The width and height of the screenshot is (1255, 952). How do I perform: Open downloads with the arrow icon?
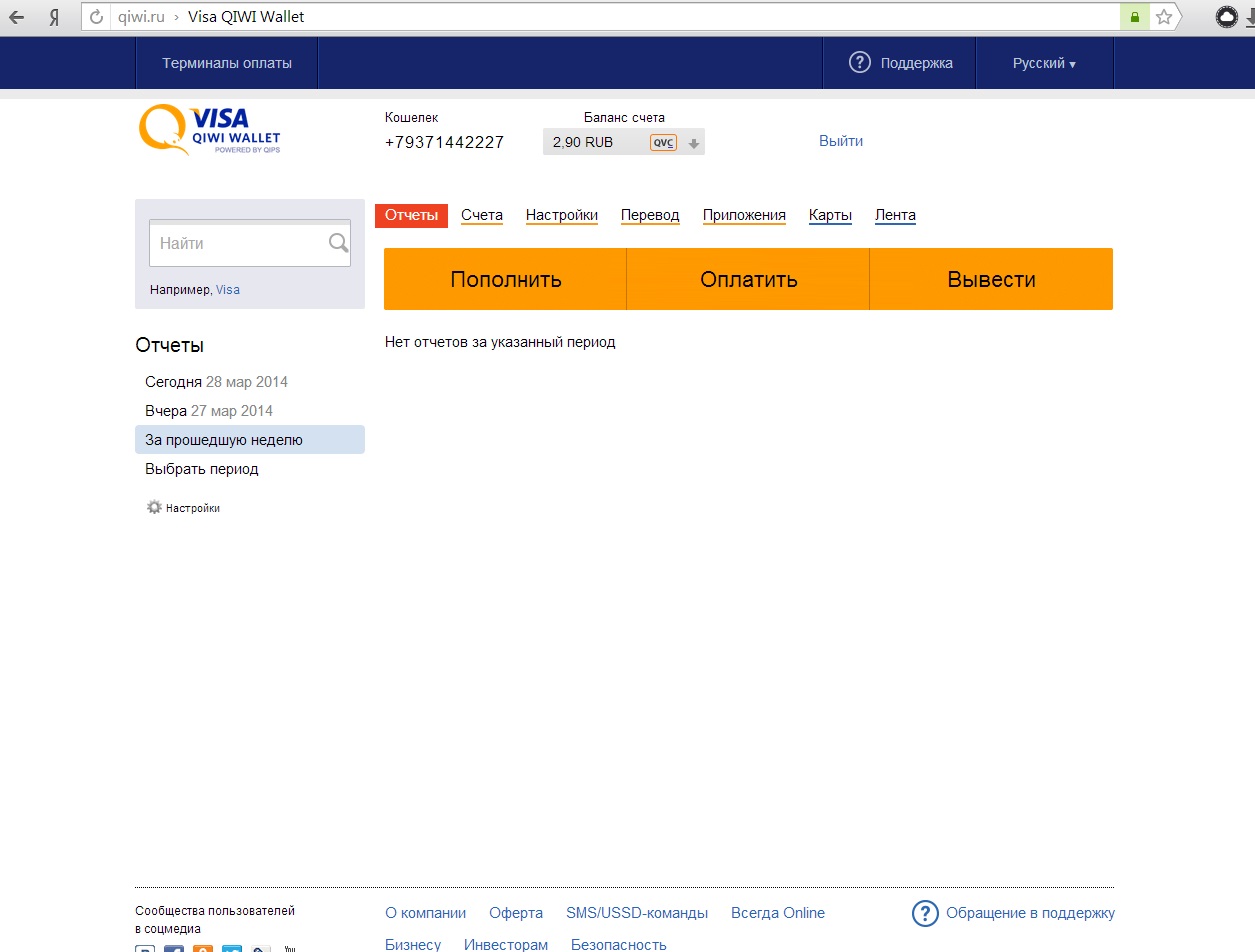coord(1250,17)
